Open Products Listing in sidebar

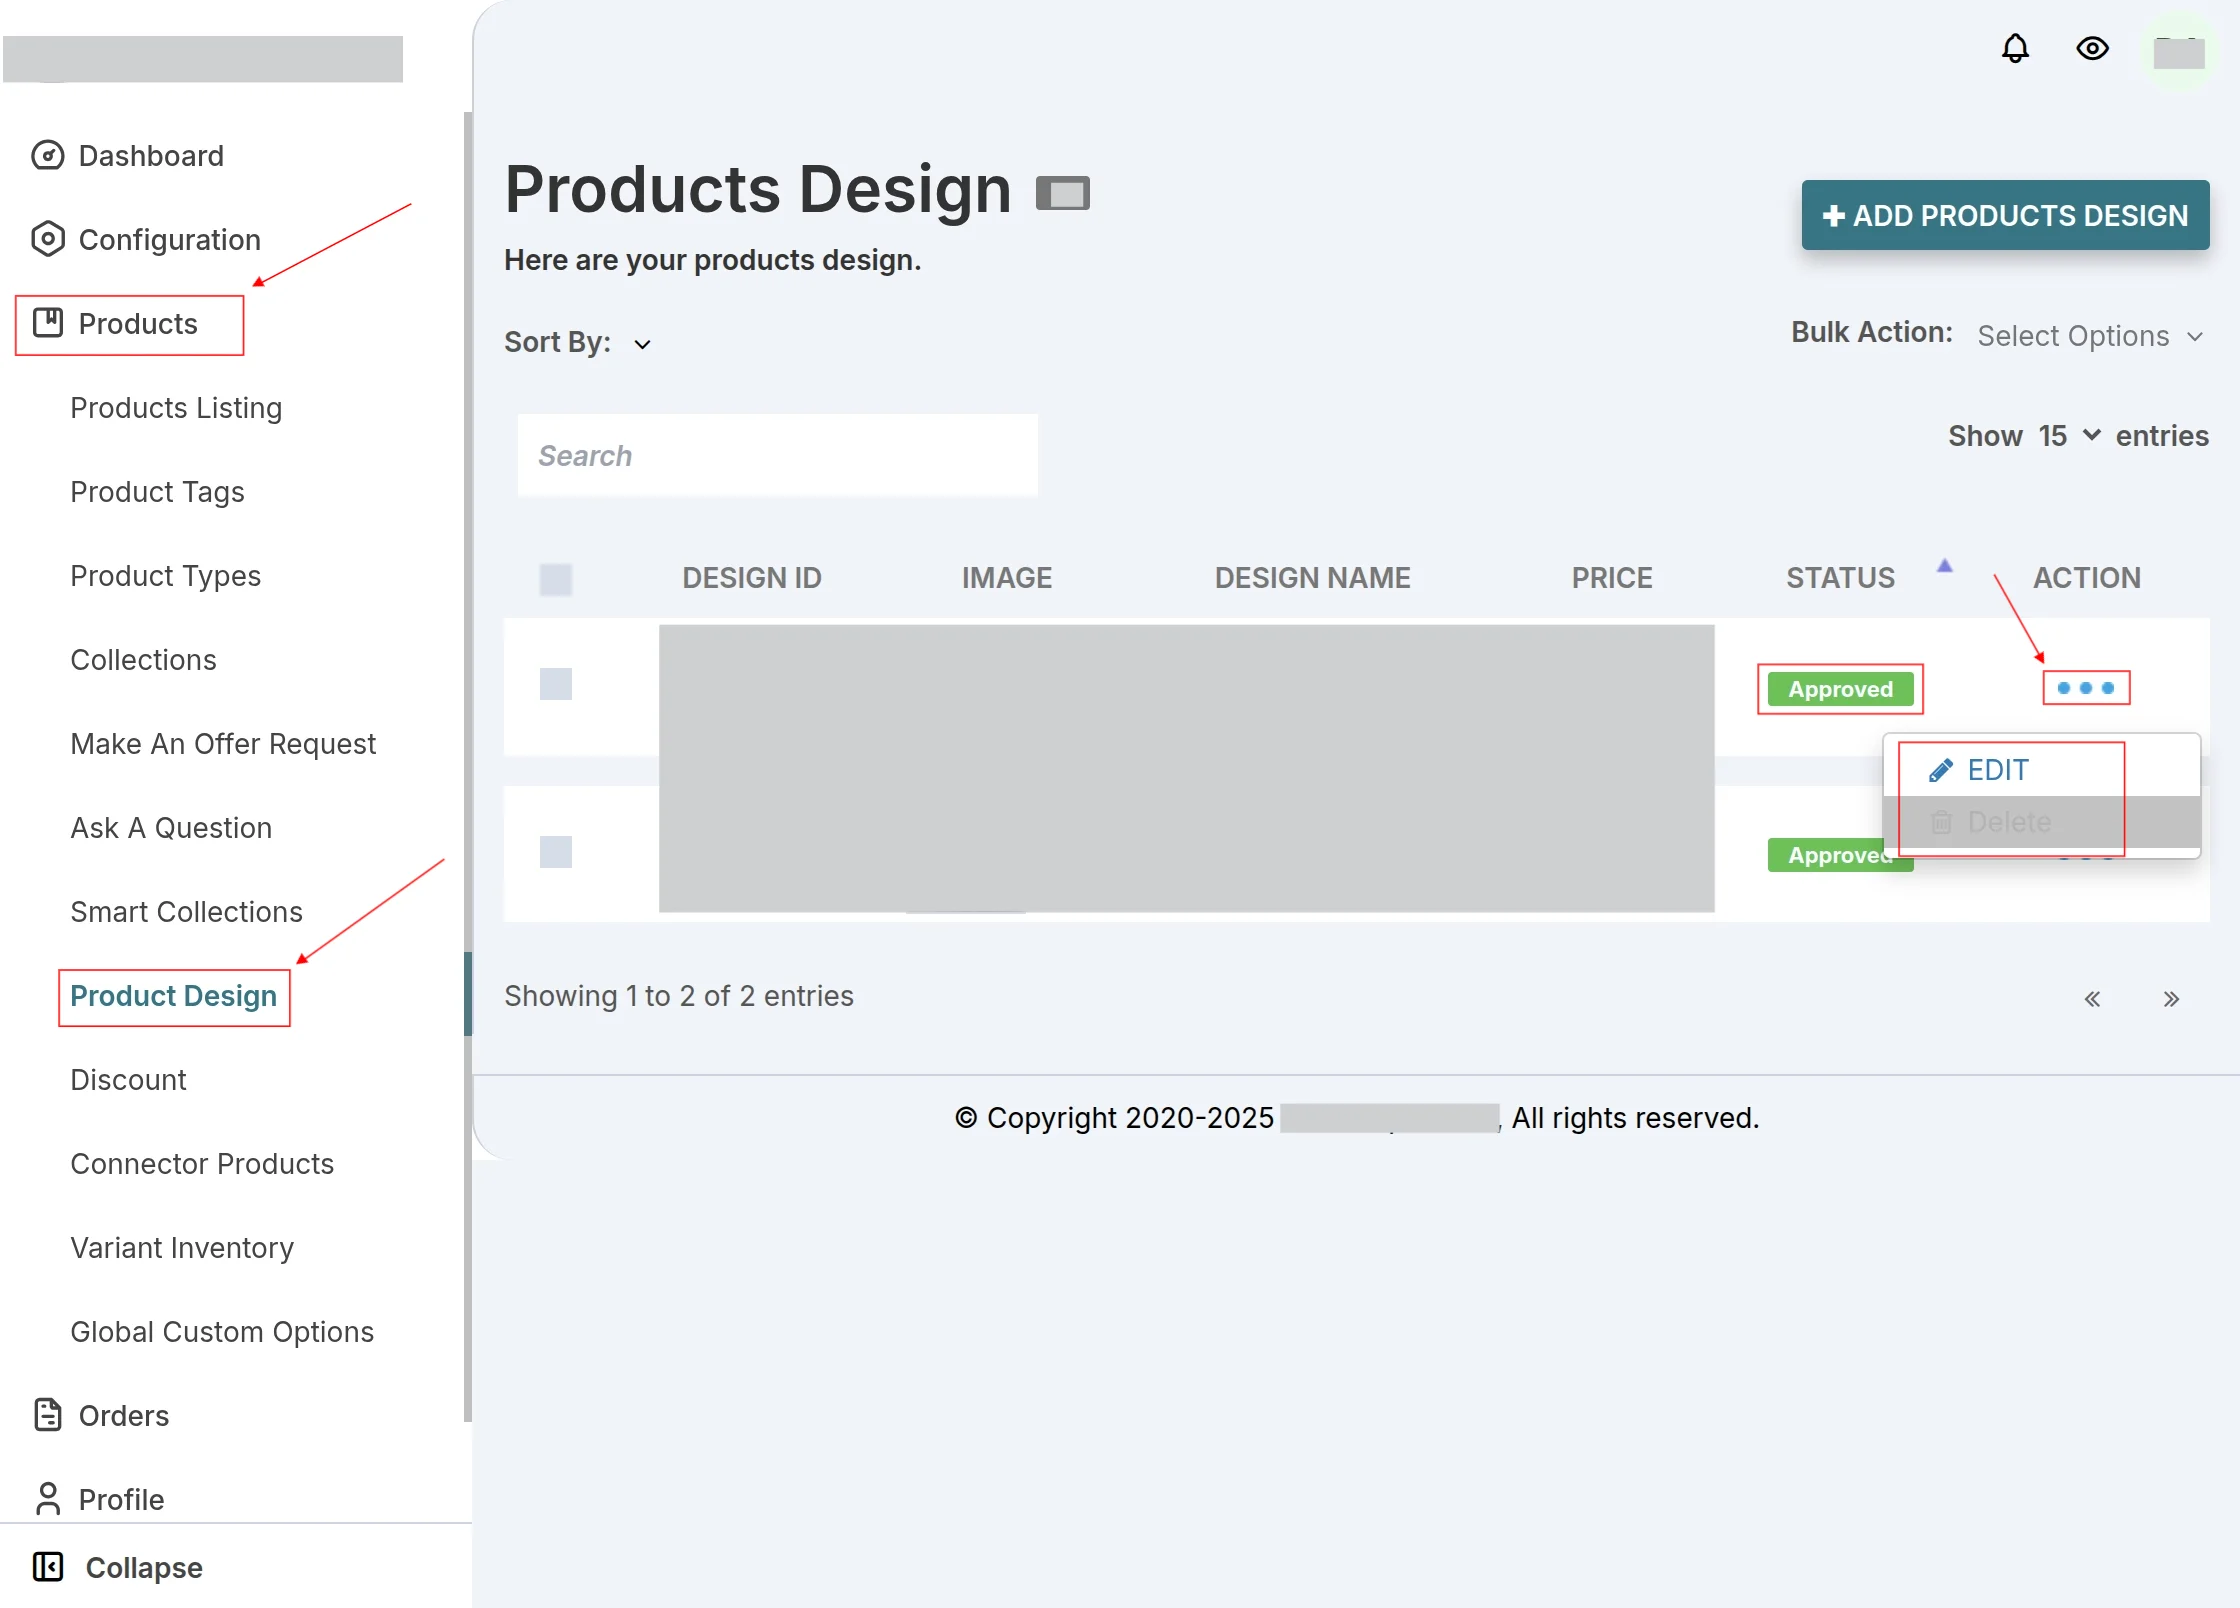click(176, 408)
